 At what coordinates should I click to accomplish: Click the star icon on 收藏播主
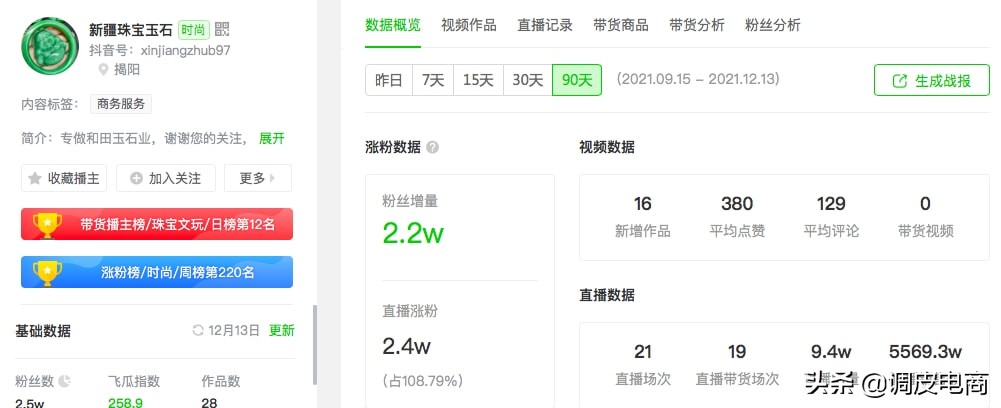click(x=36, y=178)
